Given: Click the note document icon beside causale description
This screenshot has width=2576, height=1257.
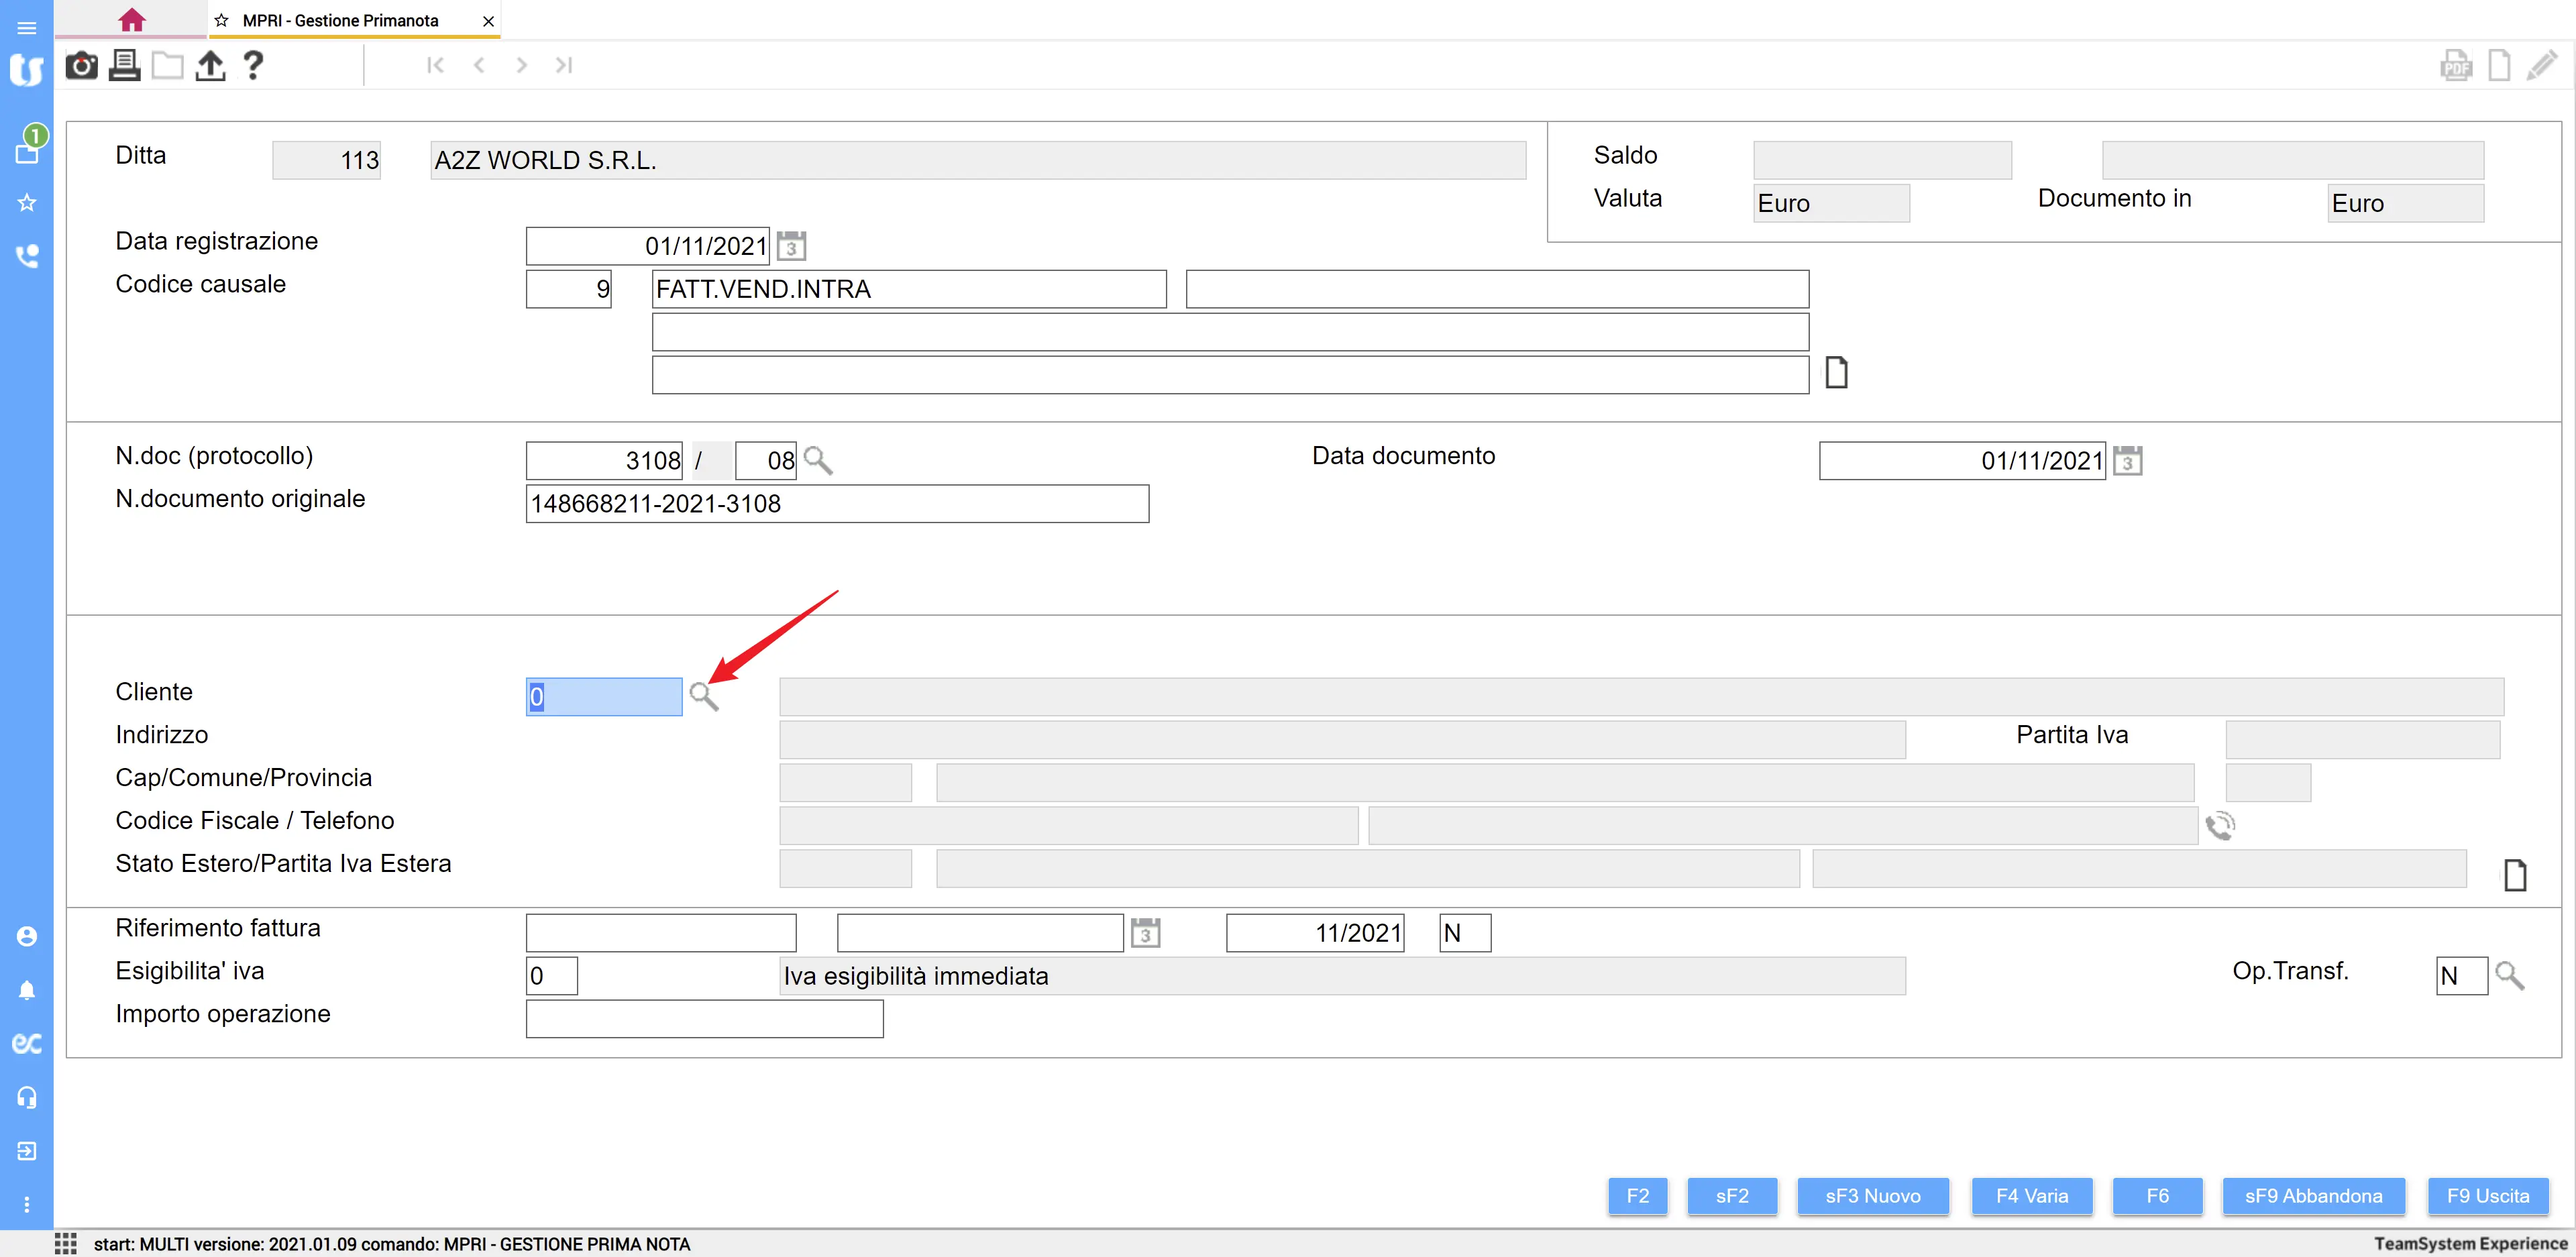Looking at the screenshot, I should tap(1836, 373).
